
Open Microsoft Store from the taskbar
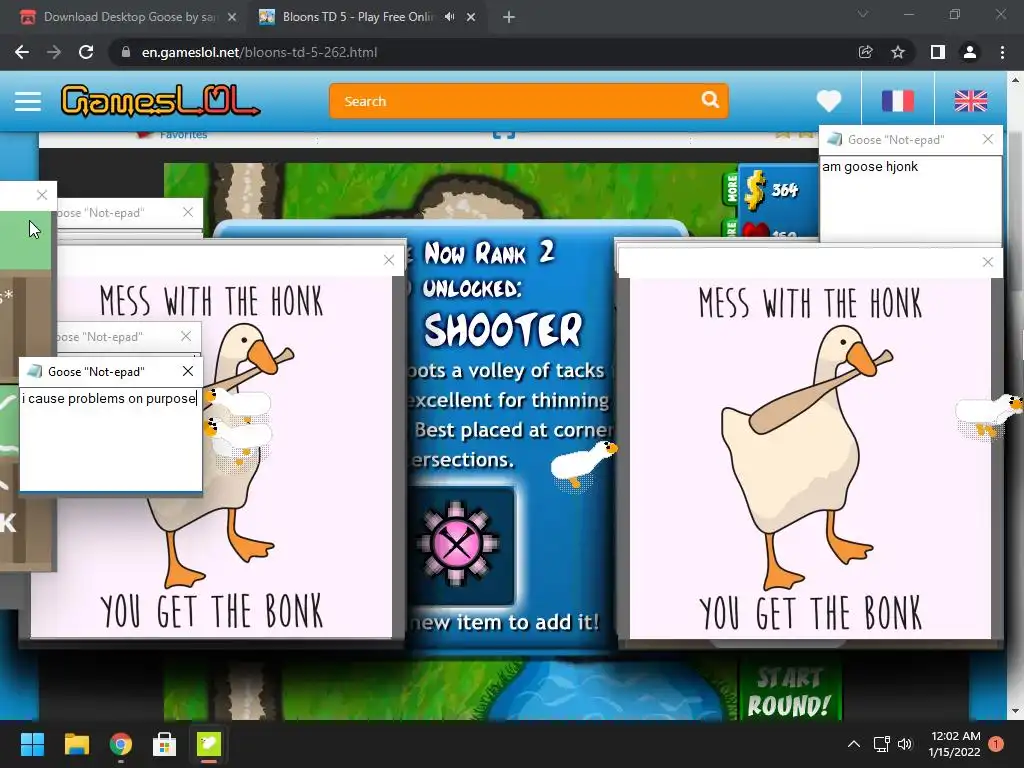coord(165,744)
